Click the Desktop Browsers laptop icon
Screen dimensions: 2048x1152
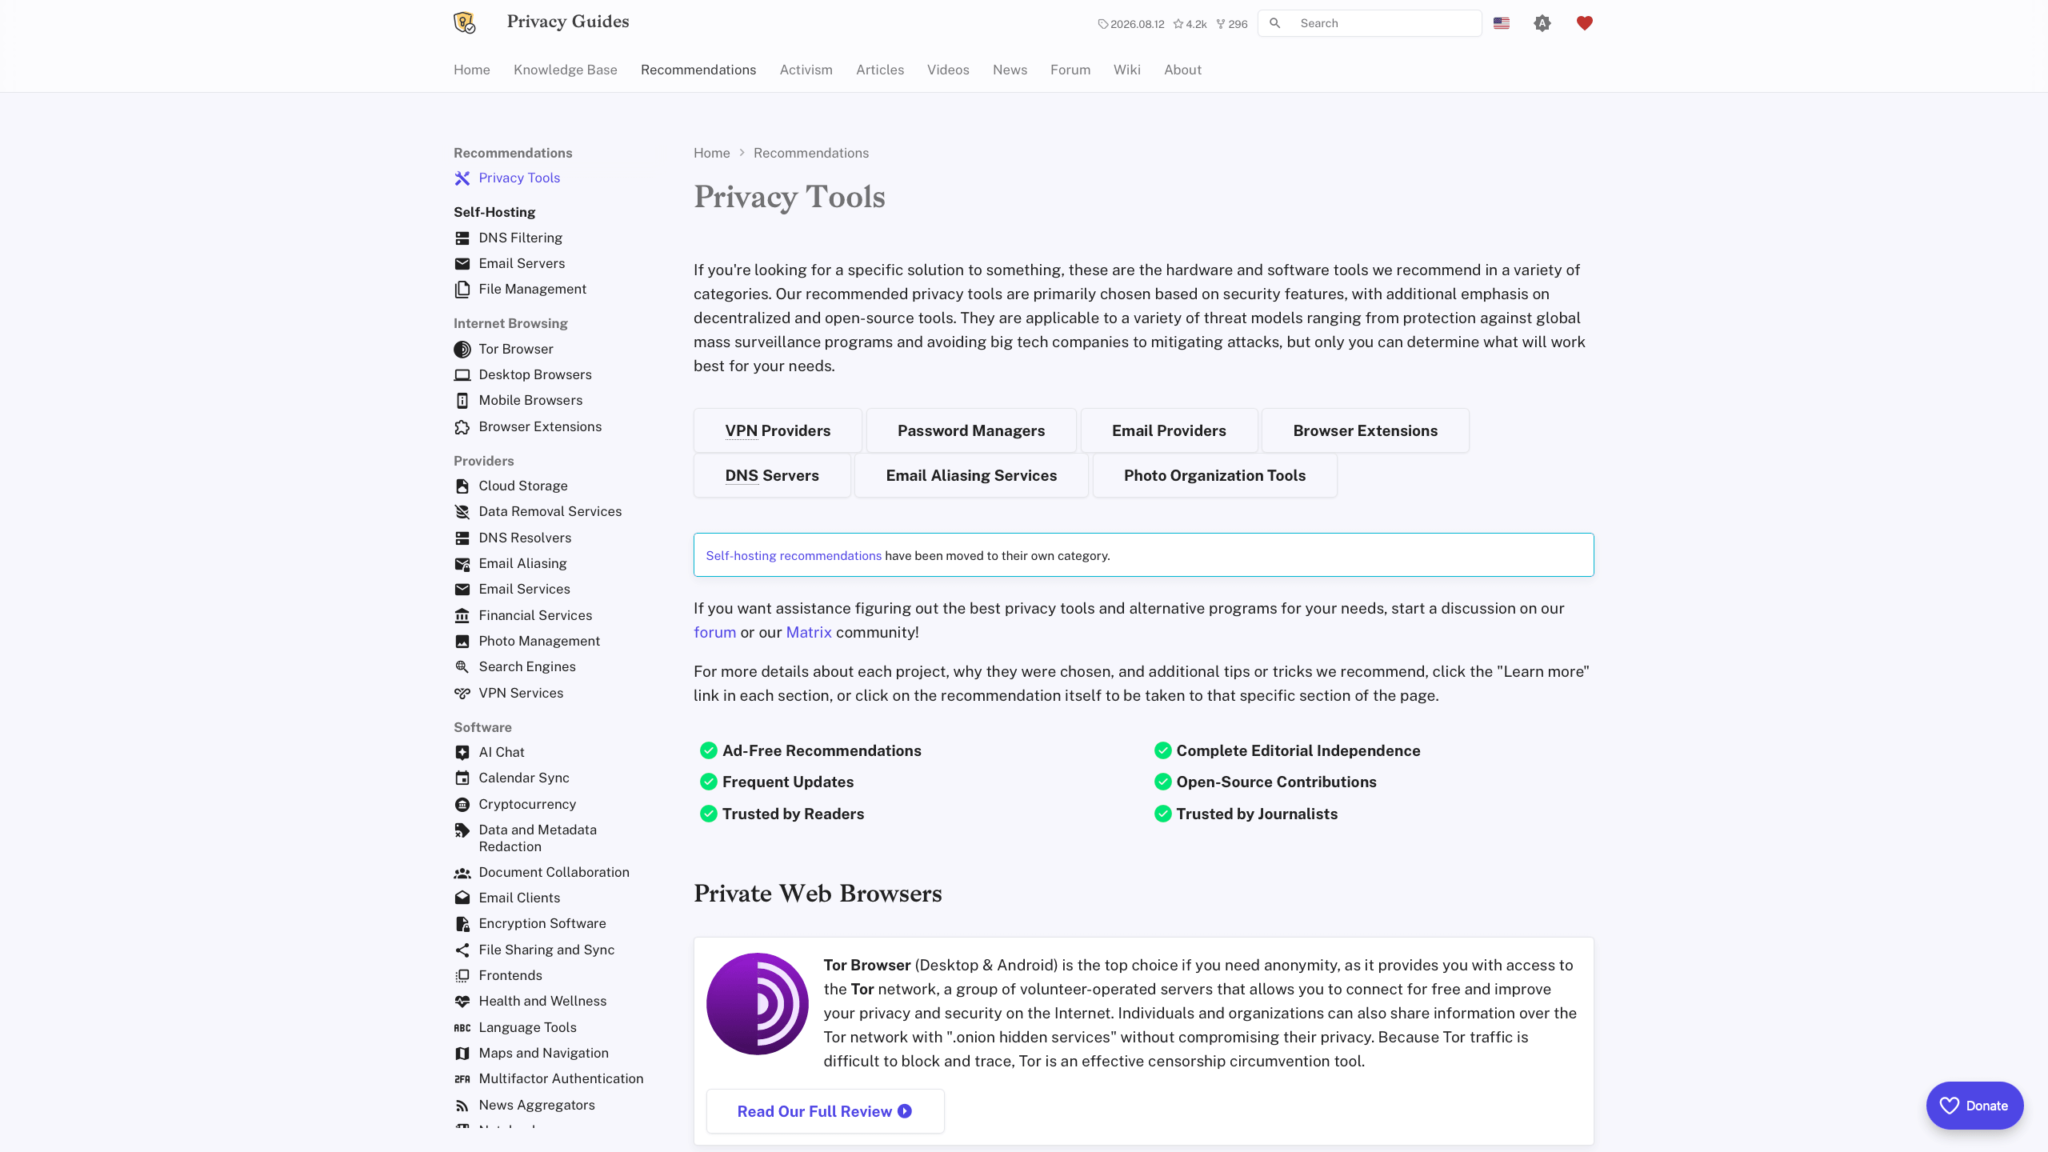tap(462, 375)
